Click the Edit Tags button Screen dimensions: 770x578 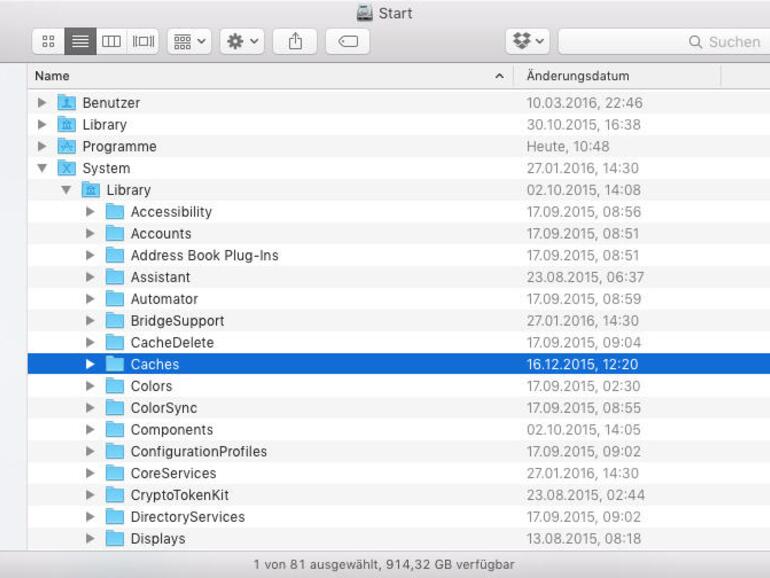(x=347, y=41)
